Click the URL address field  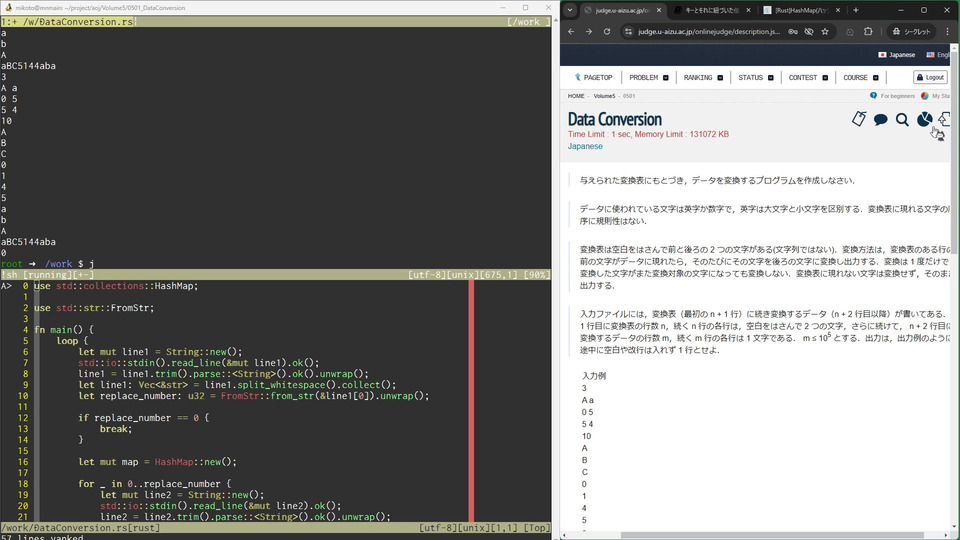709,31
